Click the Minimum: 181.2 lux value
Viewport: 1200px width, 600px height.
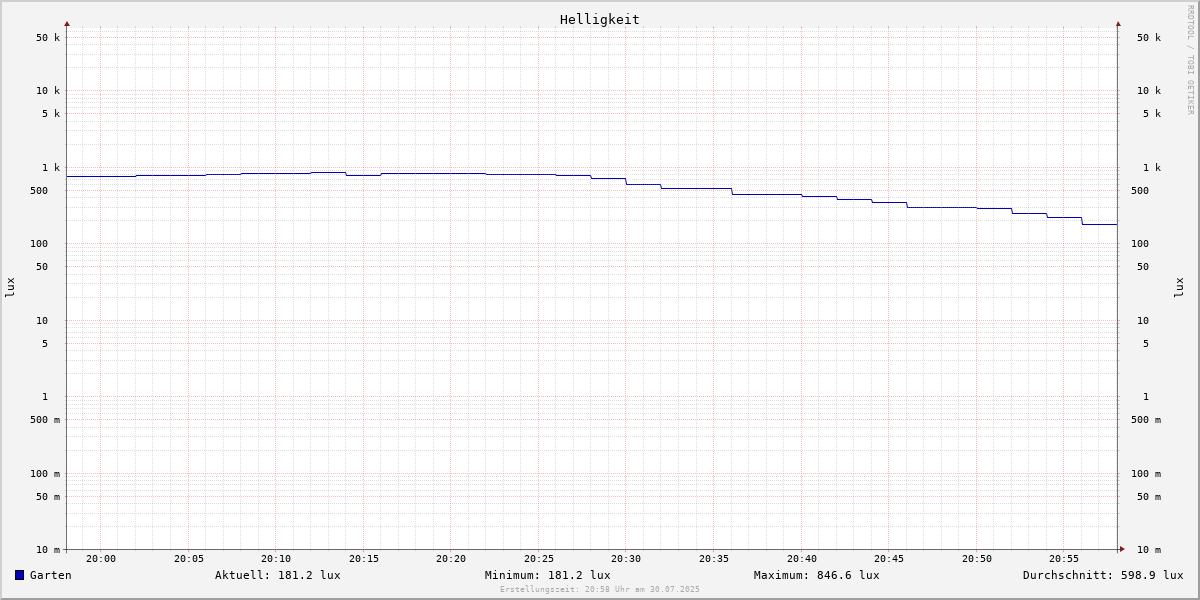pos(548,575)
